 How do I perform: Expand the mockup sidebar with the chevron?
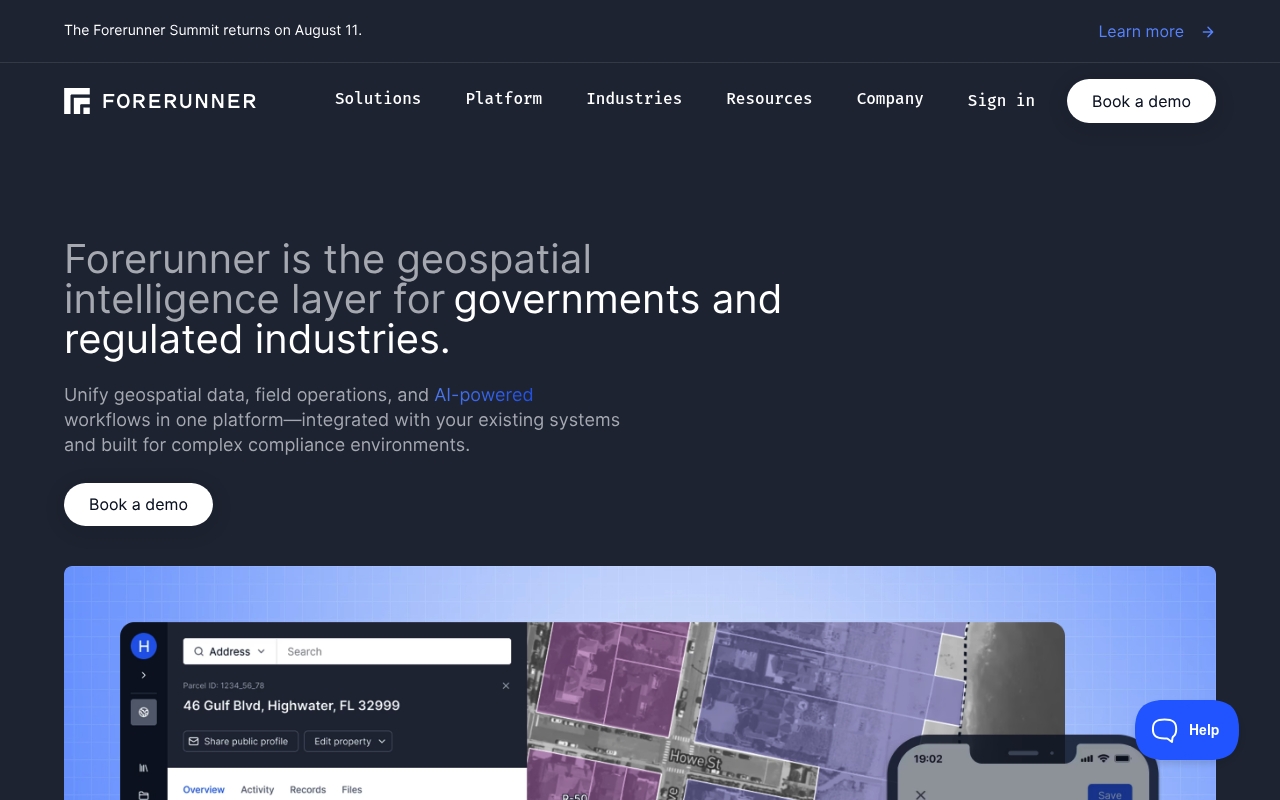[x=144, y=676]
